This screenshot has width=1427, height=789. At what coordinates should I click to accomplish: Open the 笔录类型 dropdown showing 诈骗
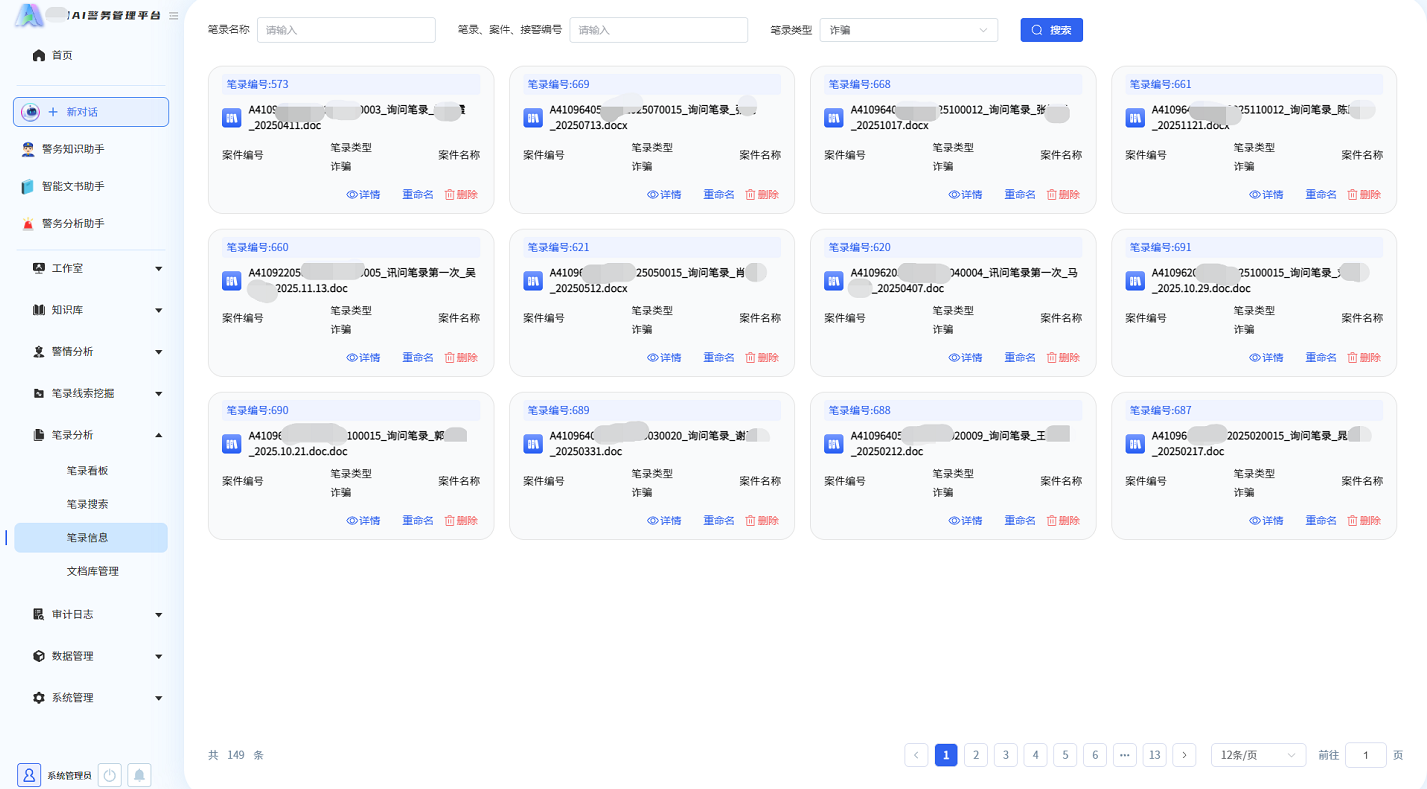pyautogui.click(x=907, y=30)
